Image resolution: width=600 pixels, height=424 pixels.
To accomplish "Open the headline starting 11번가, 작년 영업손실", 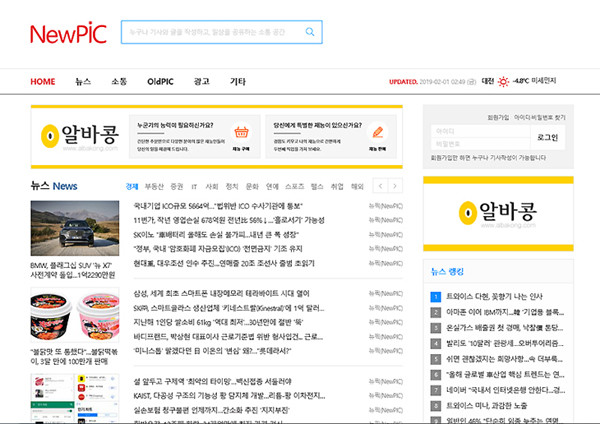I will [229, 220].
